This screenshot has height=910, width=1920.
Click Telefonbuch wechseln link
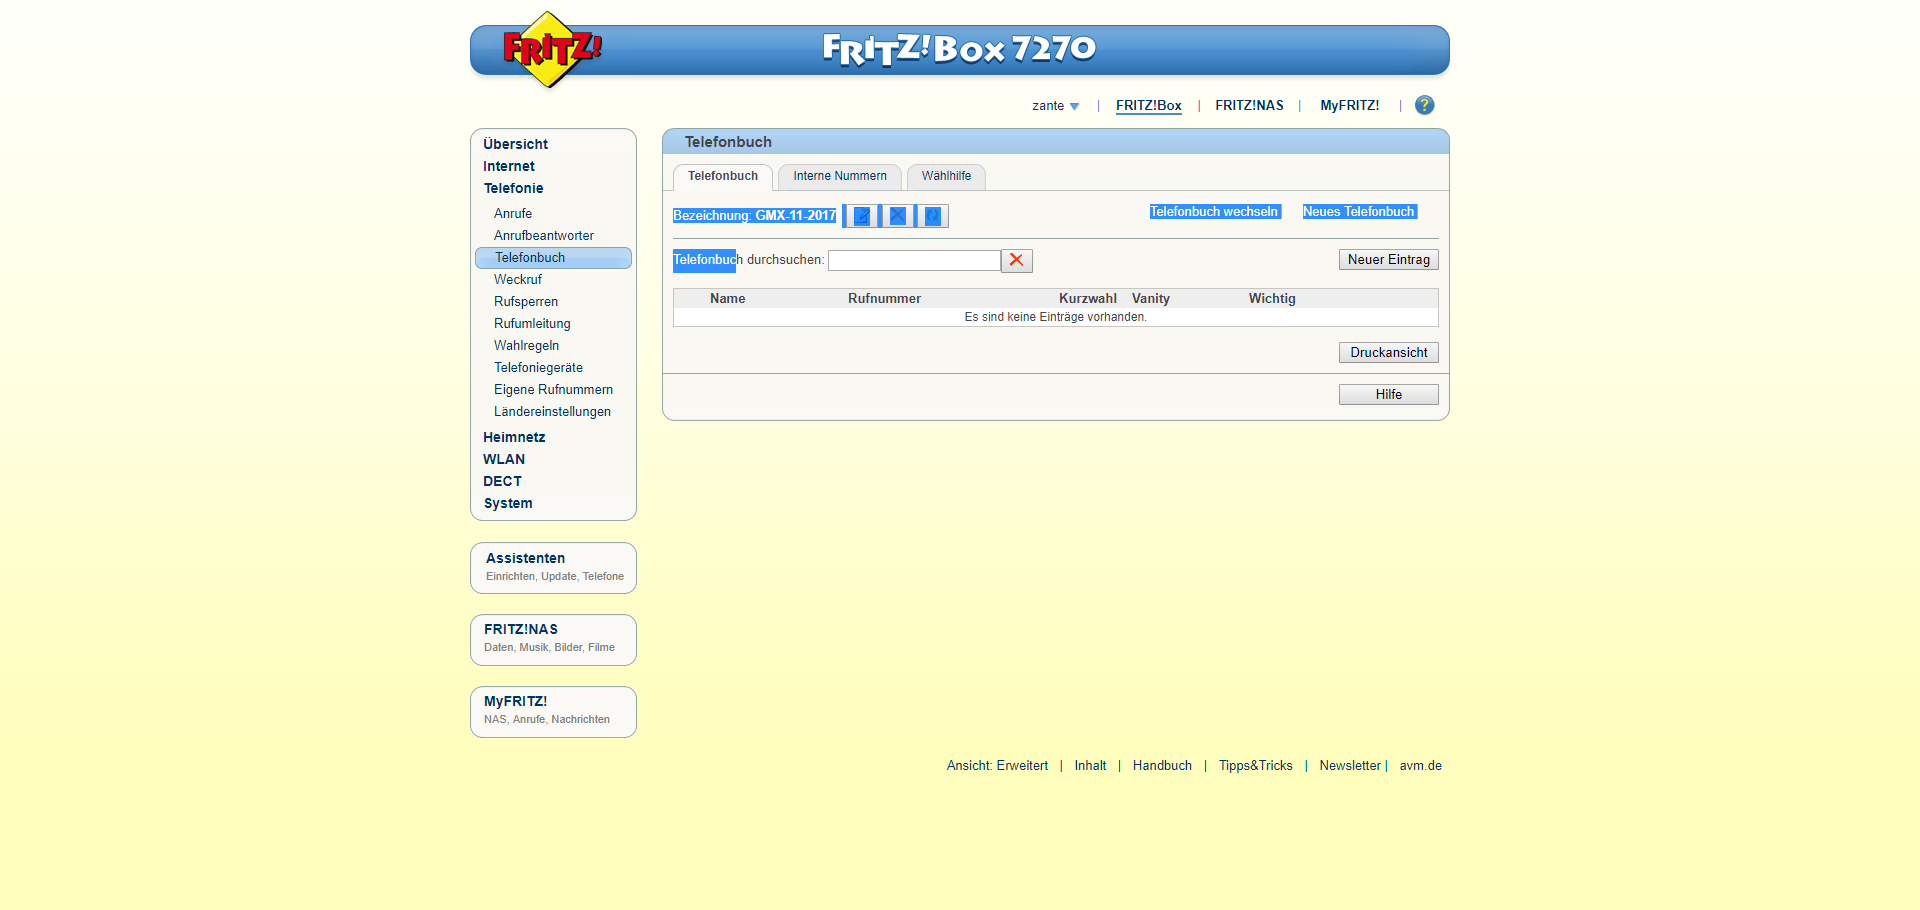pyautogui.click(x=1214, y=212)
